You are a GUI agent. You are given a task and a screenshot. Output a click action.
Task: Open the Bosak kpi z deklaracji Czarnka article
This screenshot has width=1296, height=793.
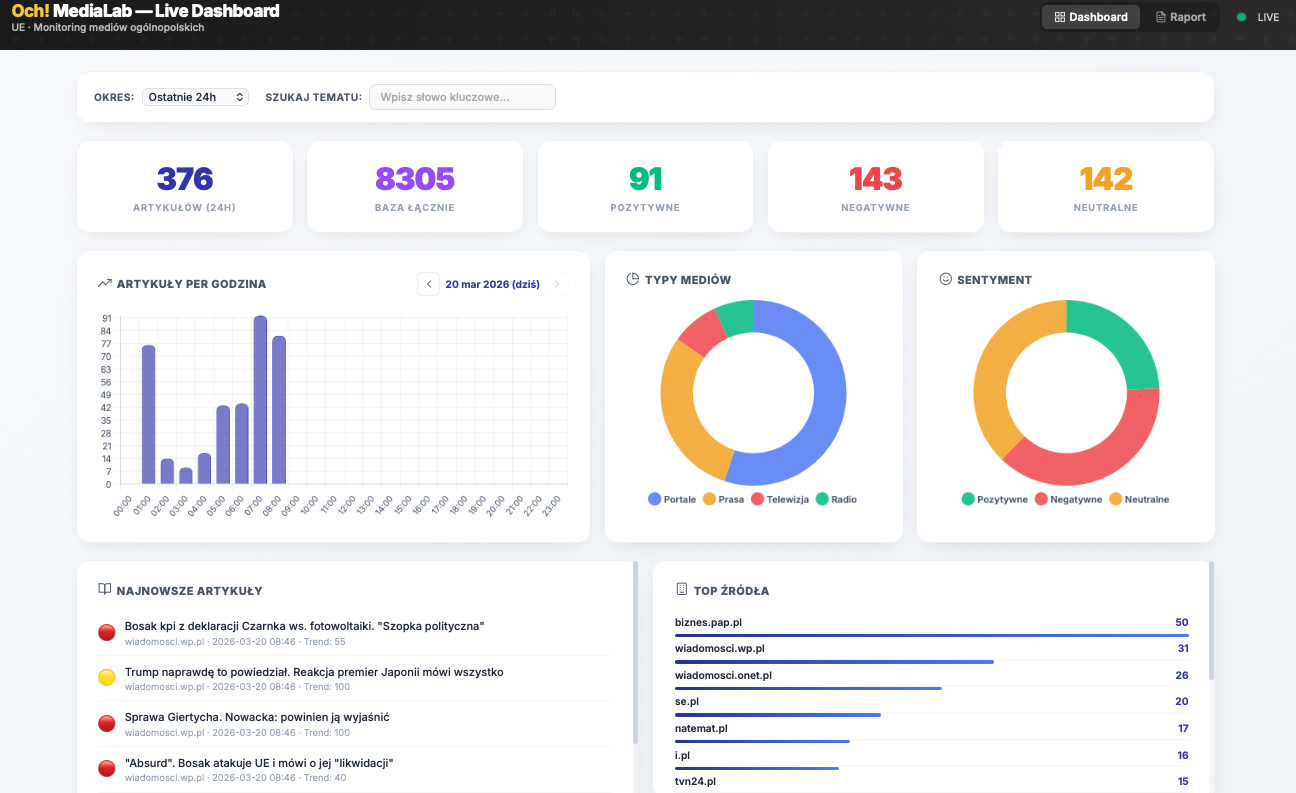point(304,626)
